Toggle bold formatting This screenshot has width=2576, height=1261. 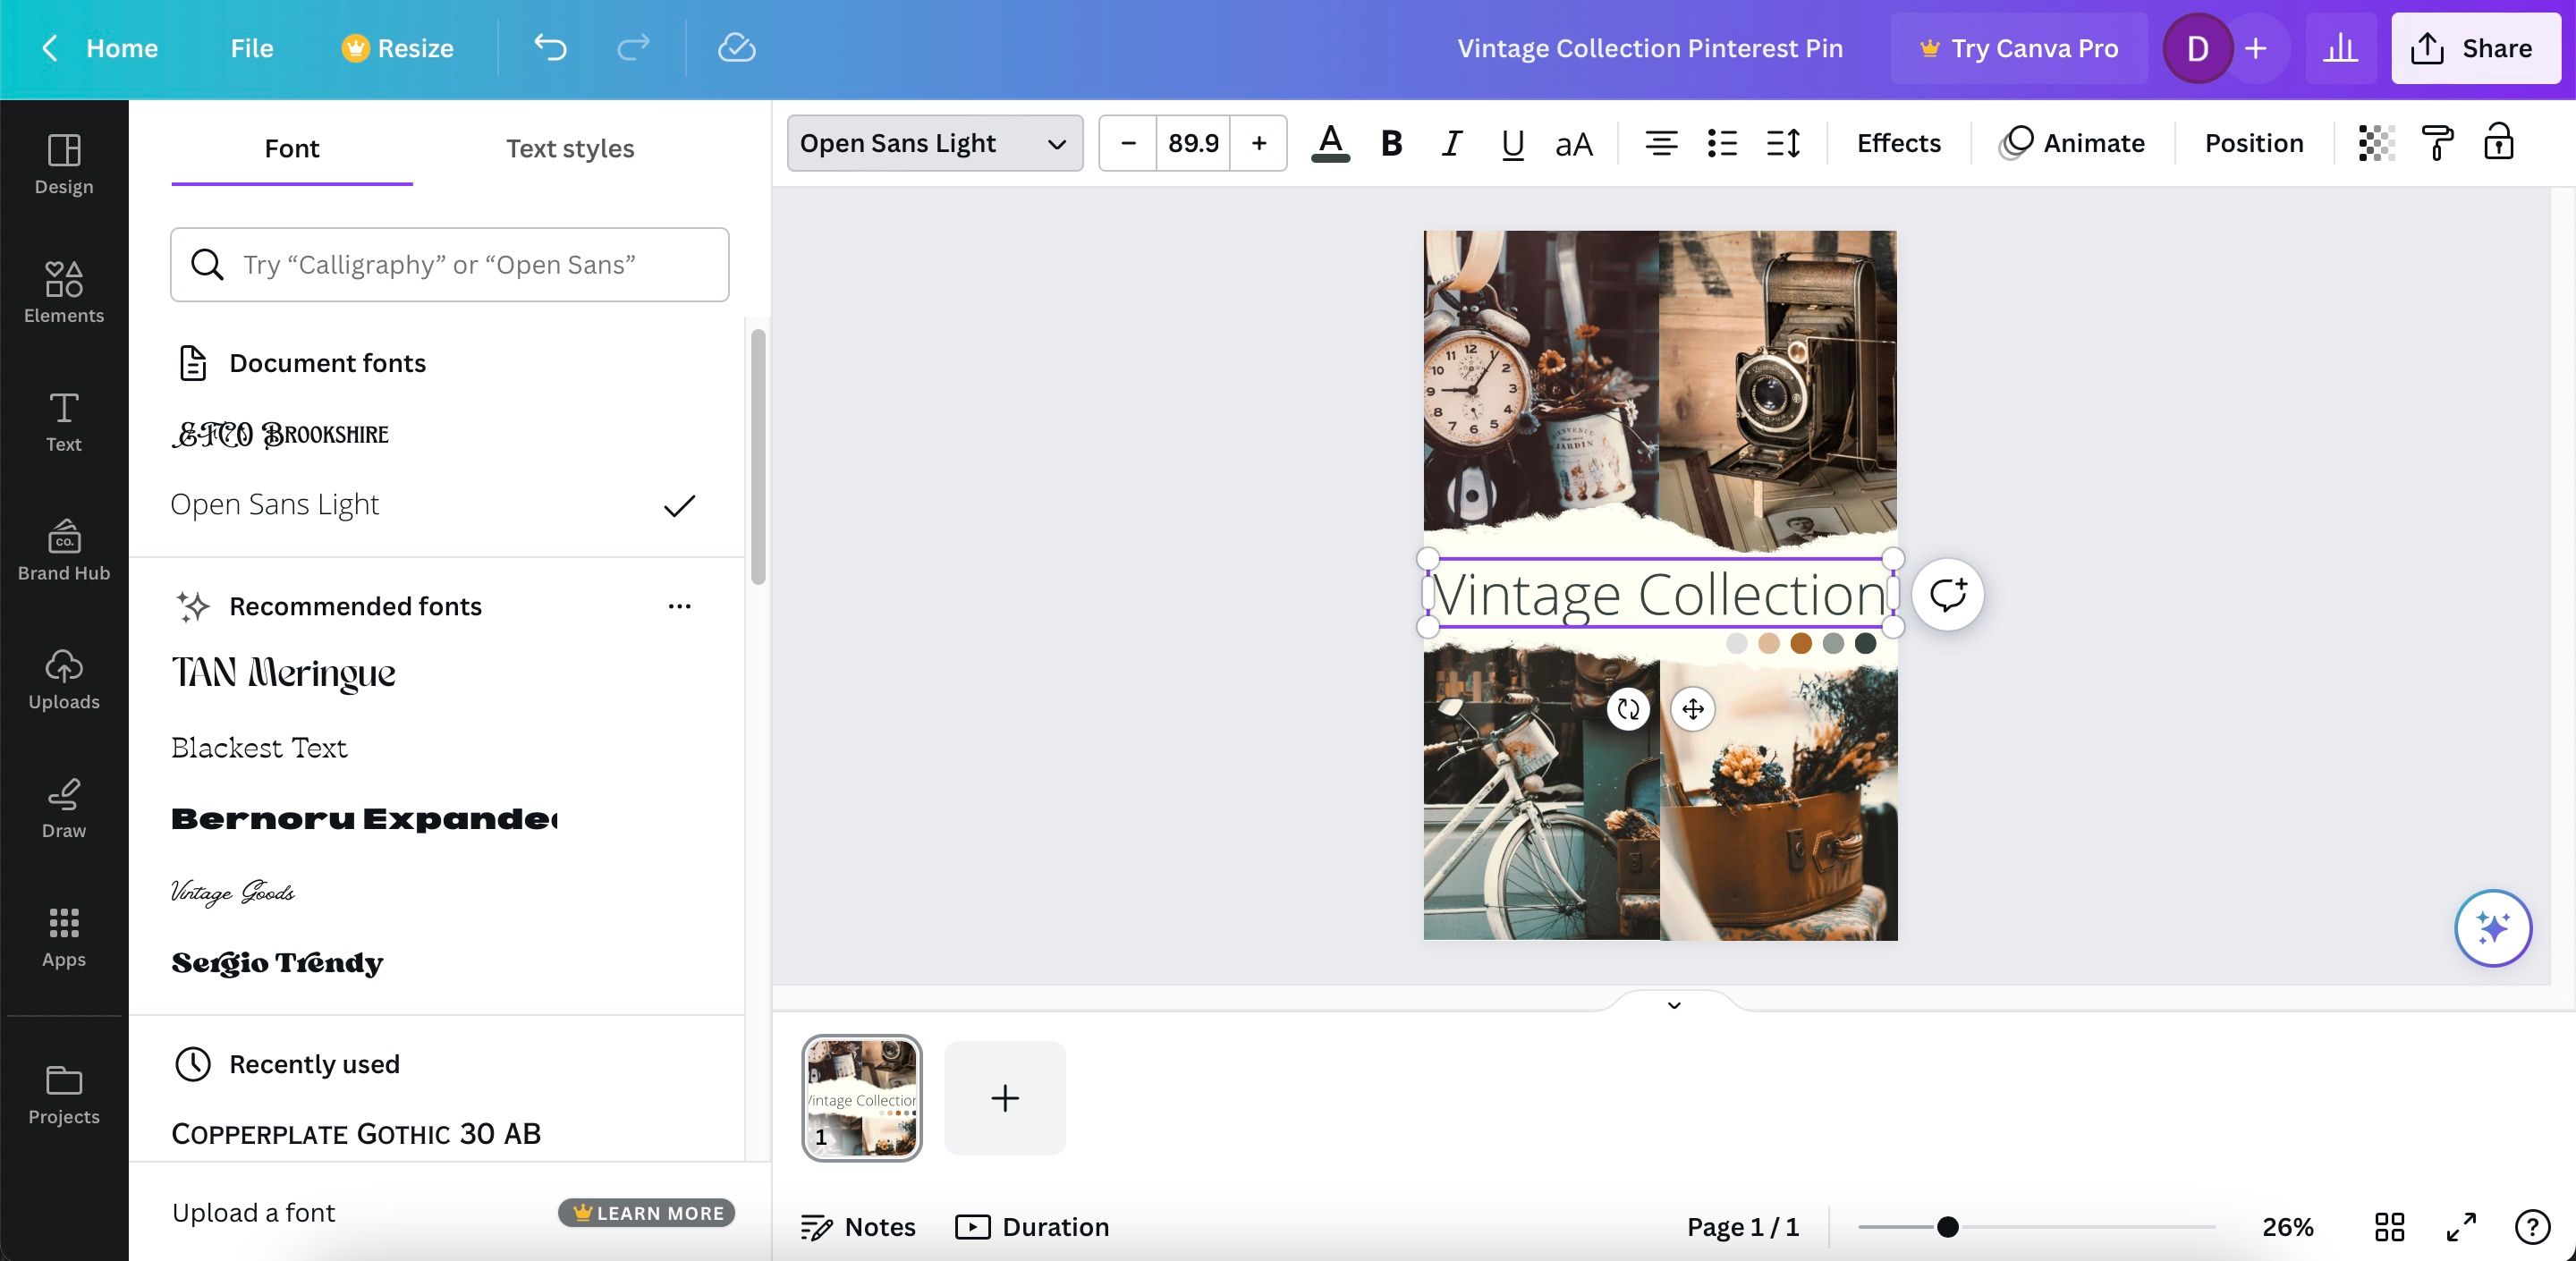click(1391, 143)
